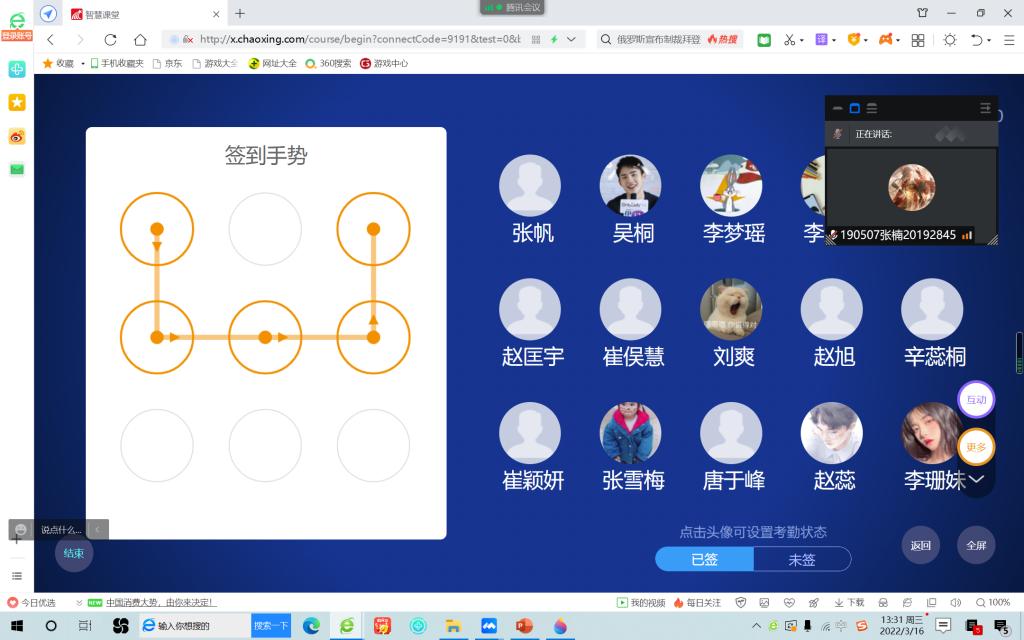Open the 收藏 favorites bookmark menu
The width and height of the screenshot is (1024, 640).
58,63
